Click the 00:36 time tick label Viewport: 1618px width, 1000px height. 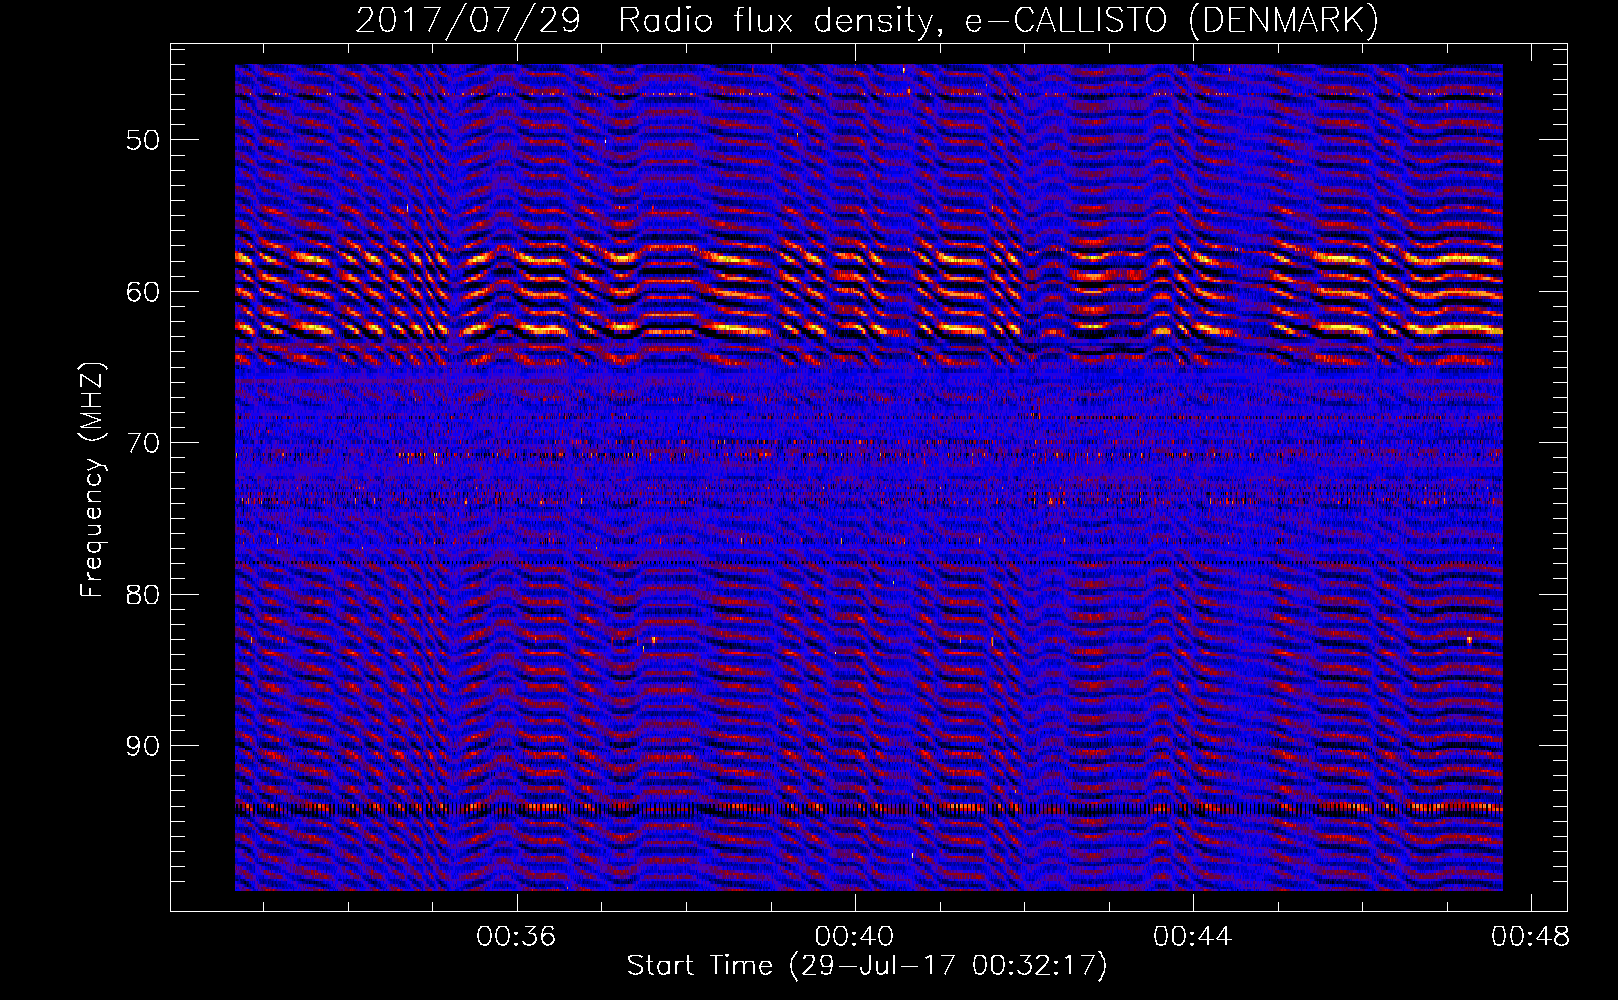(x=516, y=937)
